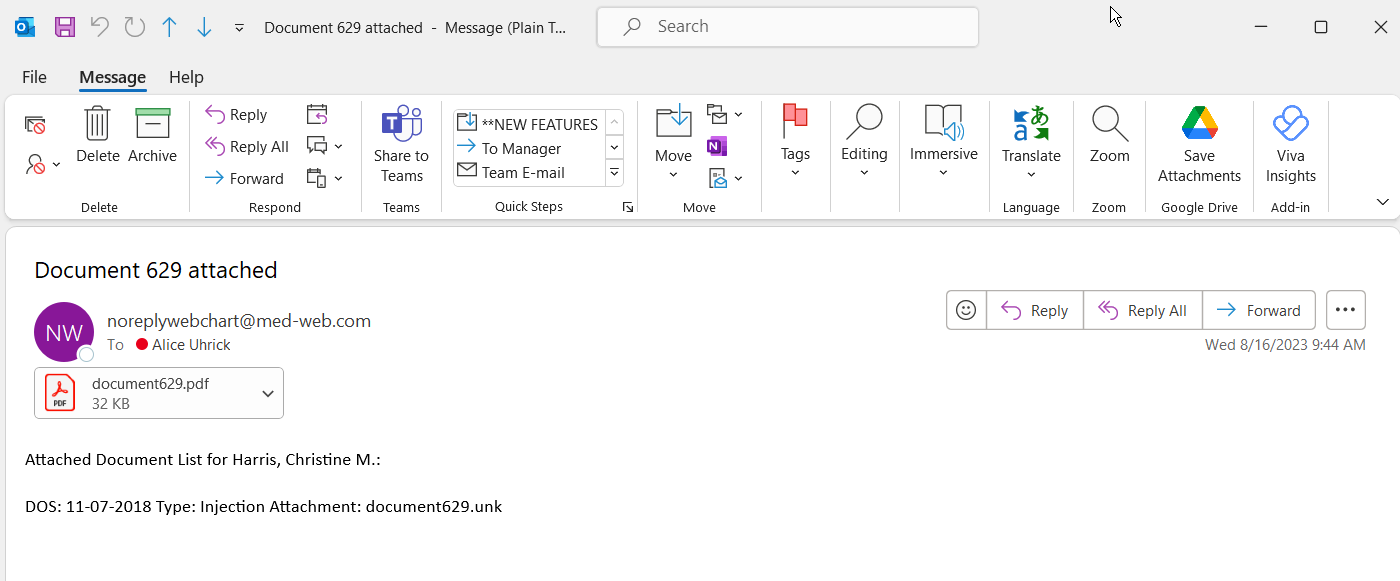Switch to the Help tab

coord(186,77)
